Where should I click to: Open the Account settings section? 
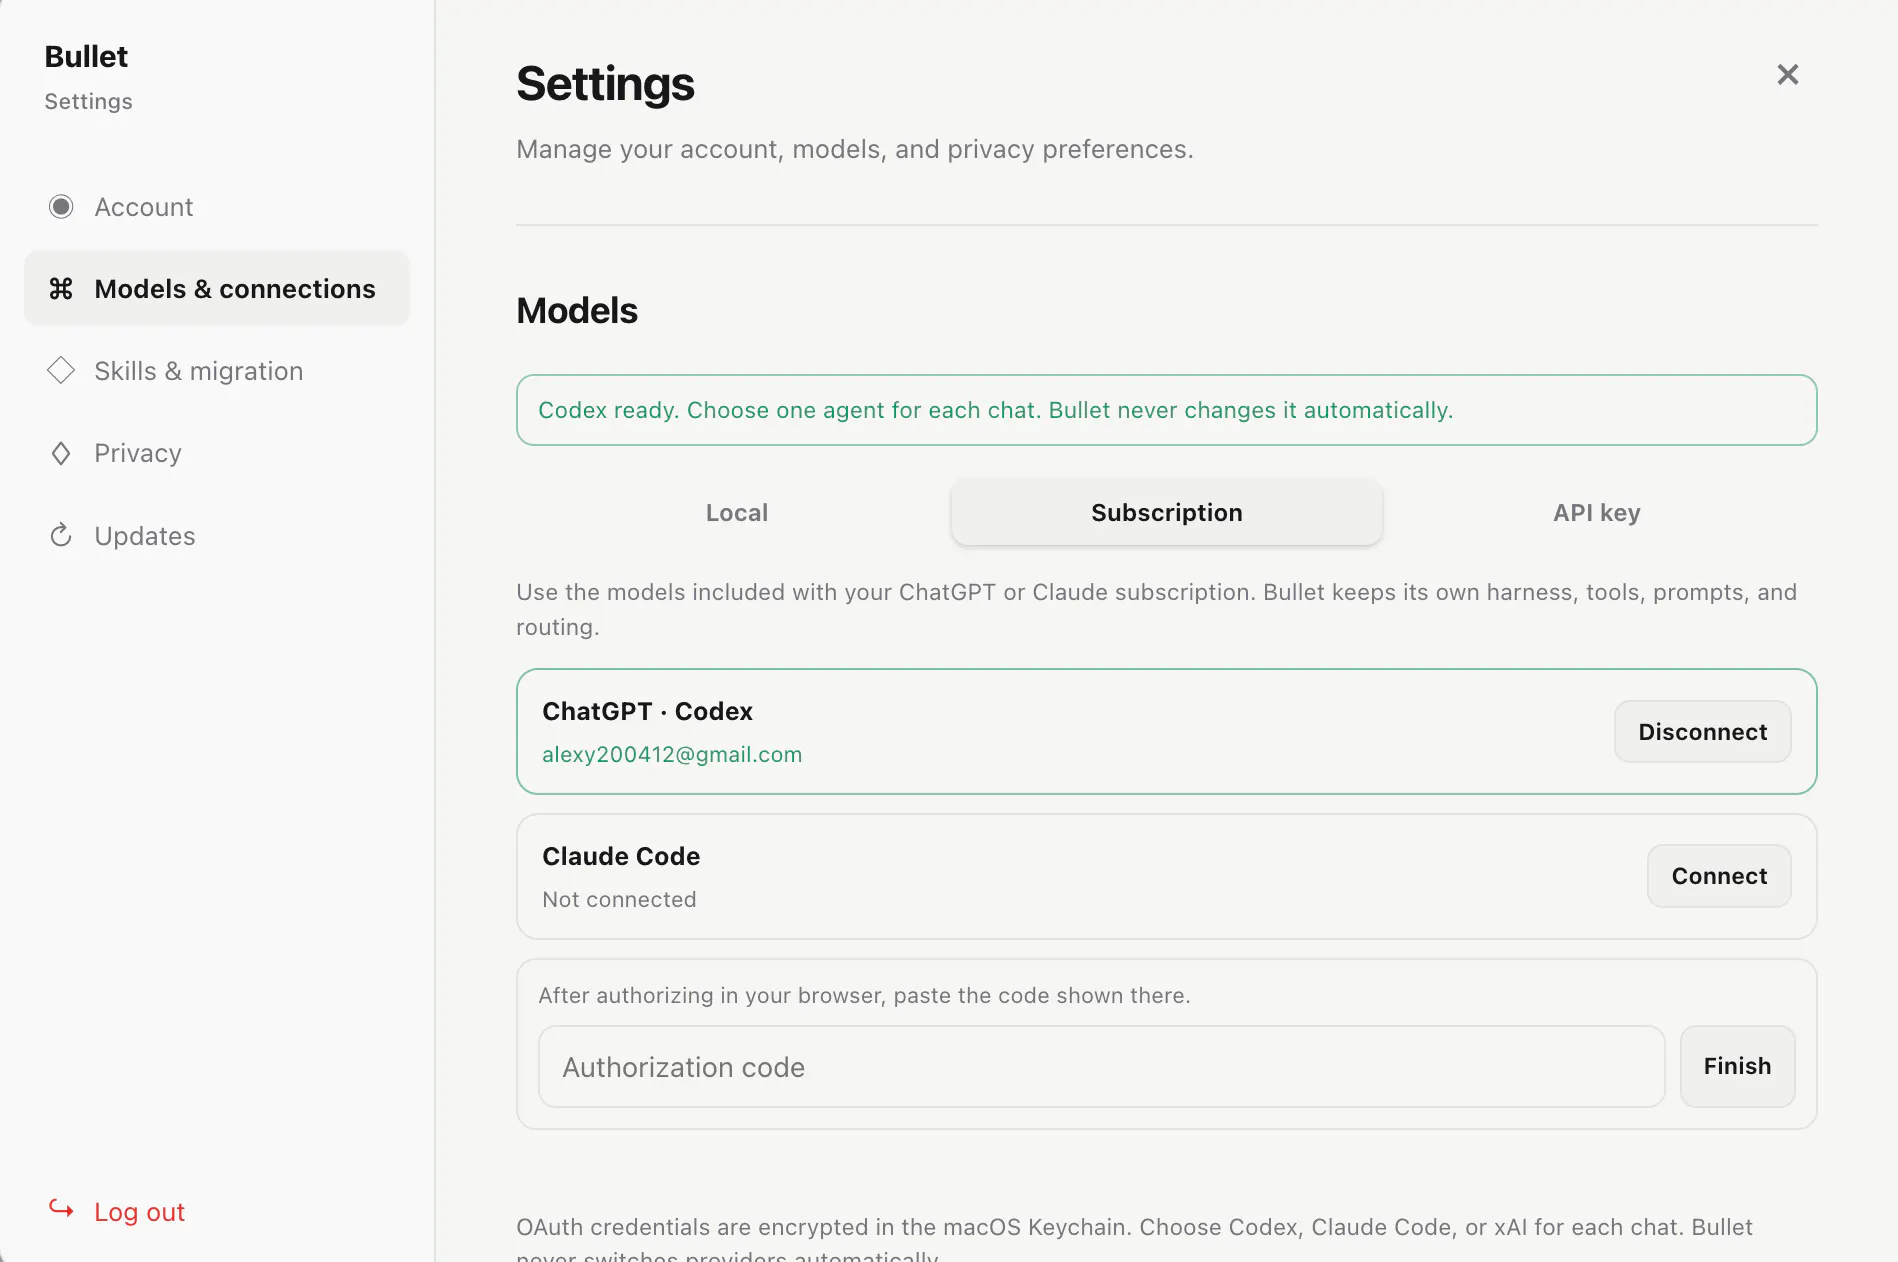[x=217, y=207]
